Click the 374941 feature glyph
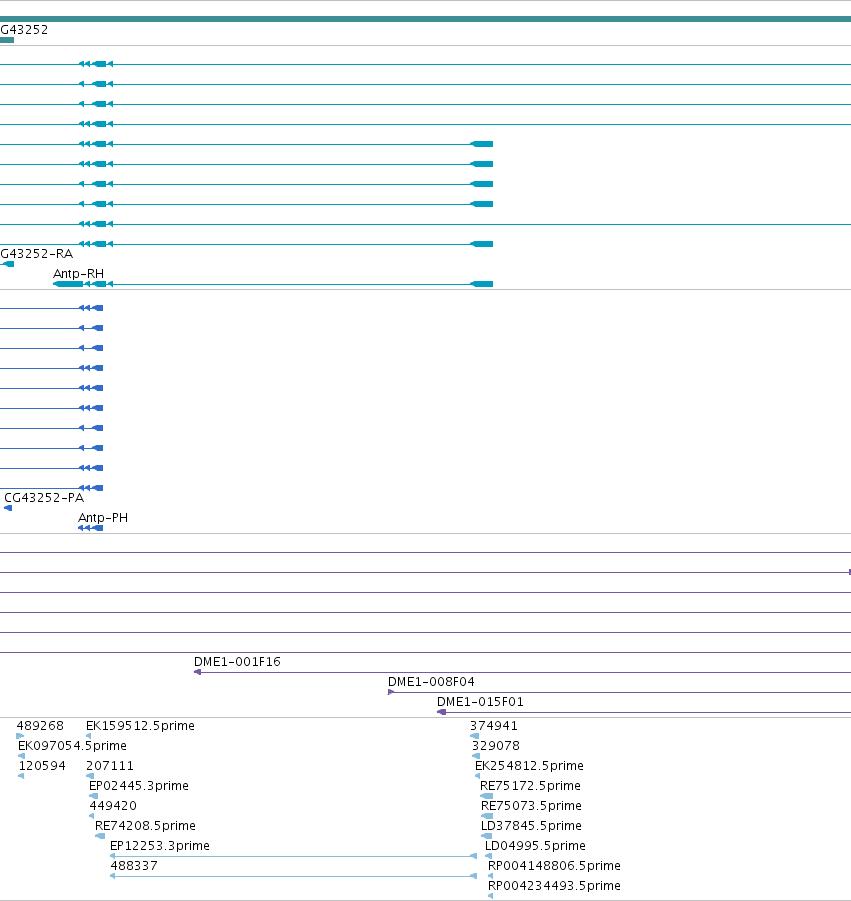The image size is (851, 901). (475, 736)
